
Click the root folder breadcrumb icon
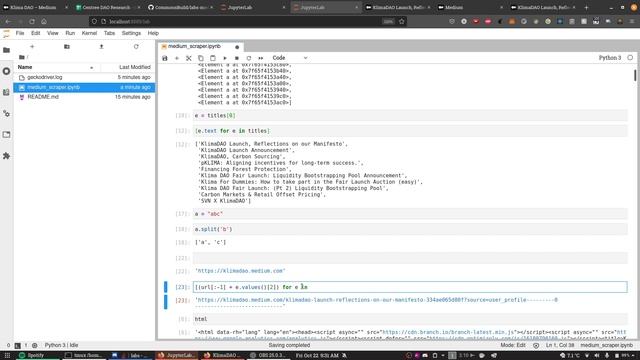[x=22, y=57]
